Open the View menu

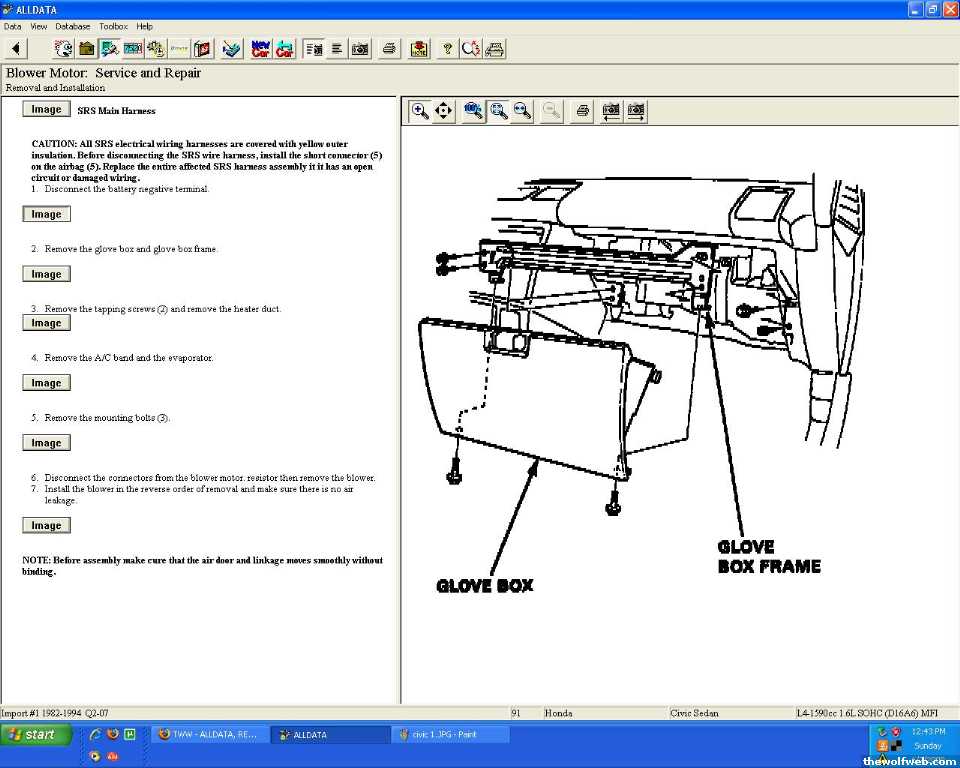point(38,26)
